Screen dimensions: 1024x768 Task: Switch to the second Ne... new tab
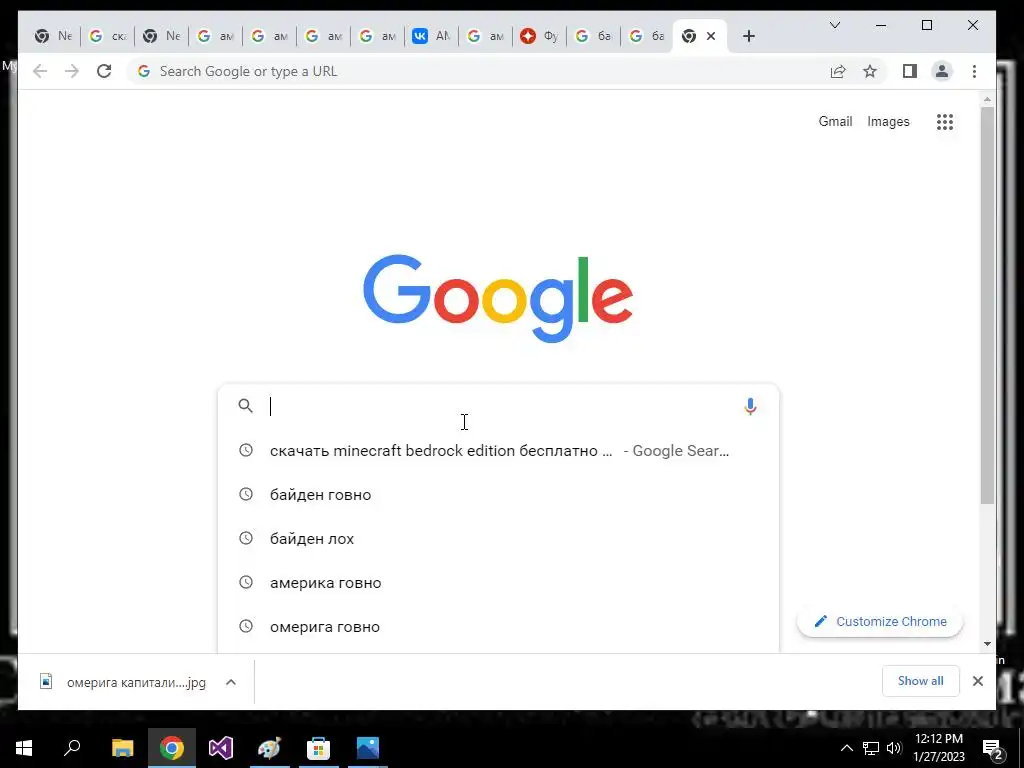[161, 37]
